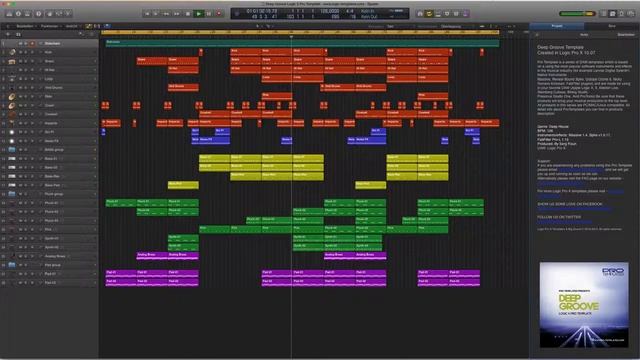This screenshot has width=640, height=360.
Task: Toggle record enable on Sidechain track
Action: pos(32,43)
